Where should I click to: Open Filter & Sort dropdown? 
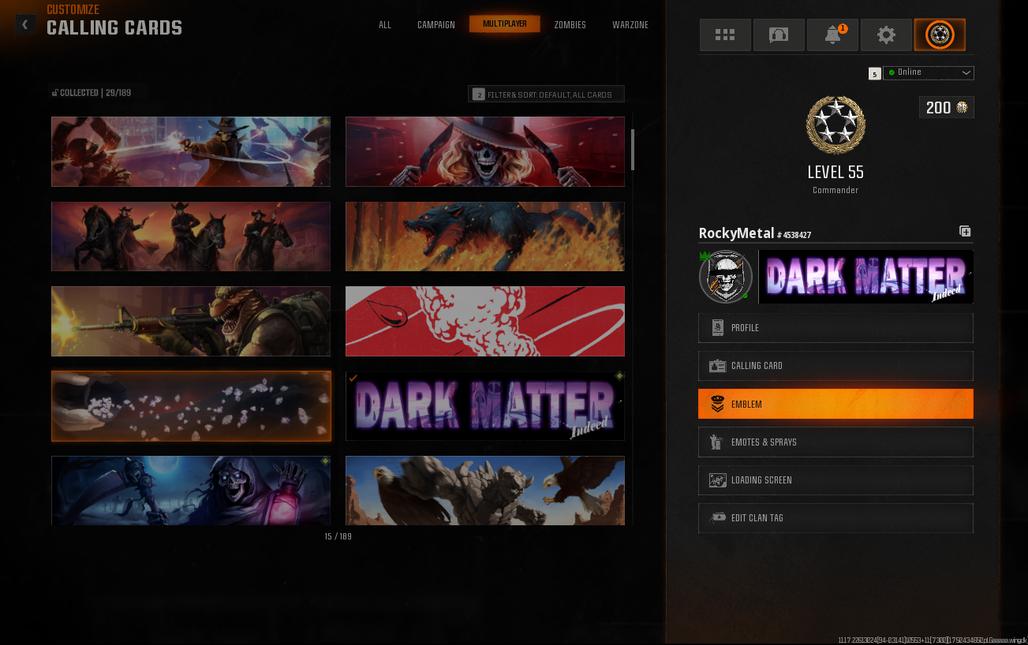pyautogui.click(x=547, y=95)
